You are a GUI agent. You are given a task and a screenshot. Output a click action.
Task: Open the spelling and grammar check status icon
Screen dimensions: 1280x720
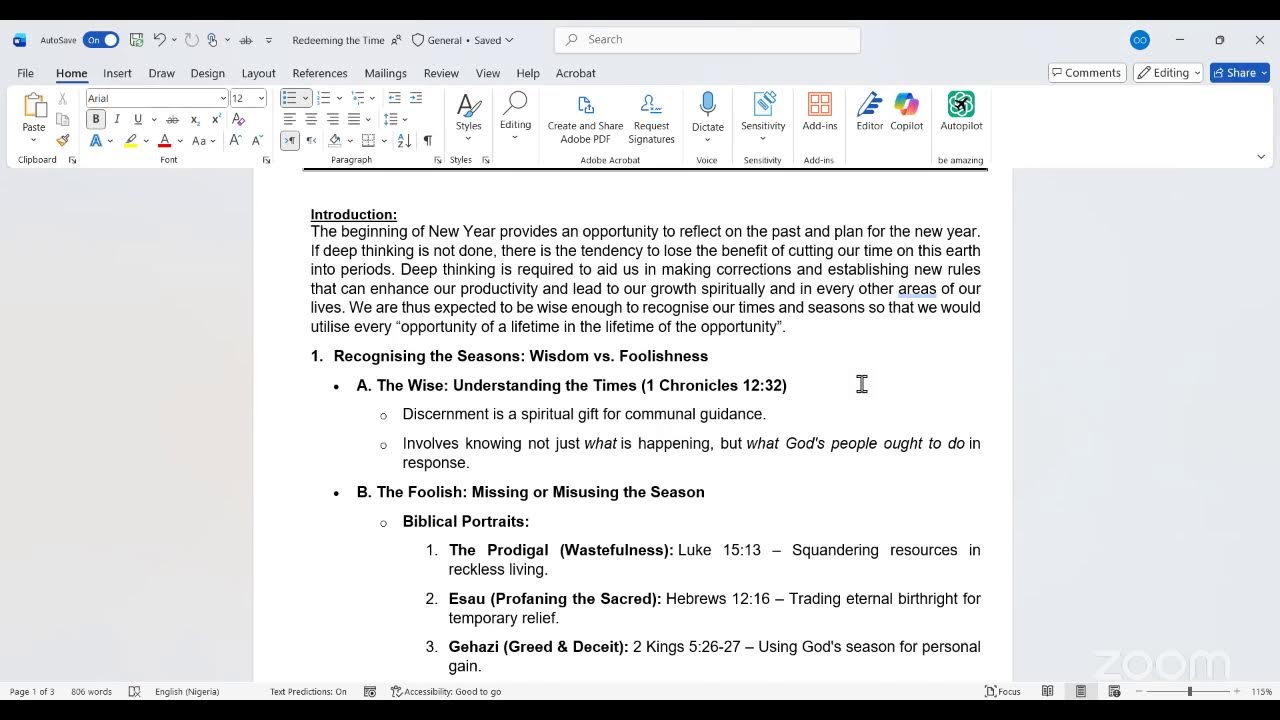(135, 691)
